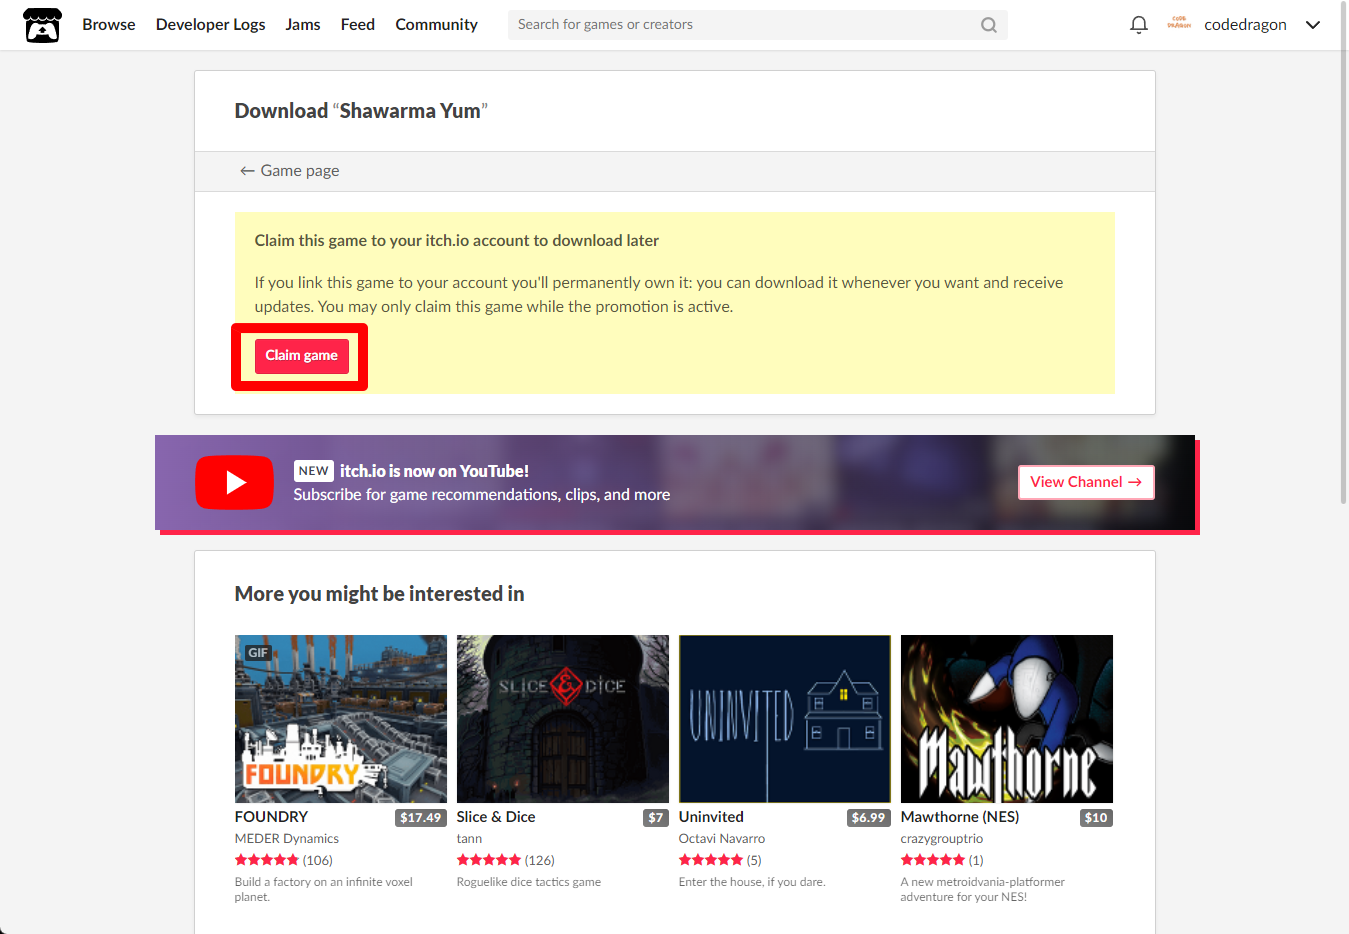Click the Claim game button
1349x934 pixels.
[301, 356]
